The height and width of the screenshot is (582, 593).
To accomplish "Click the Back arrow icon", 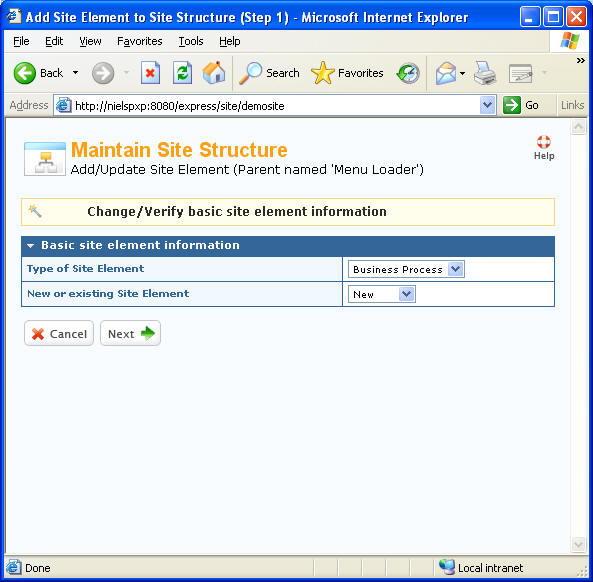I will click(25, 73).
